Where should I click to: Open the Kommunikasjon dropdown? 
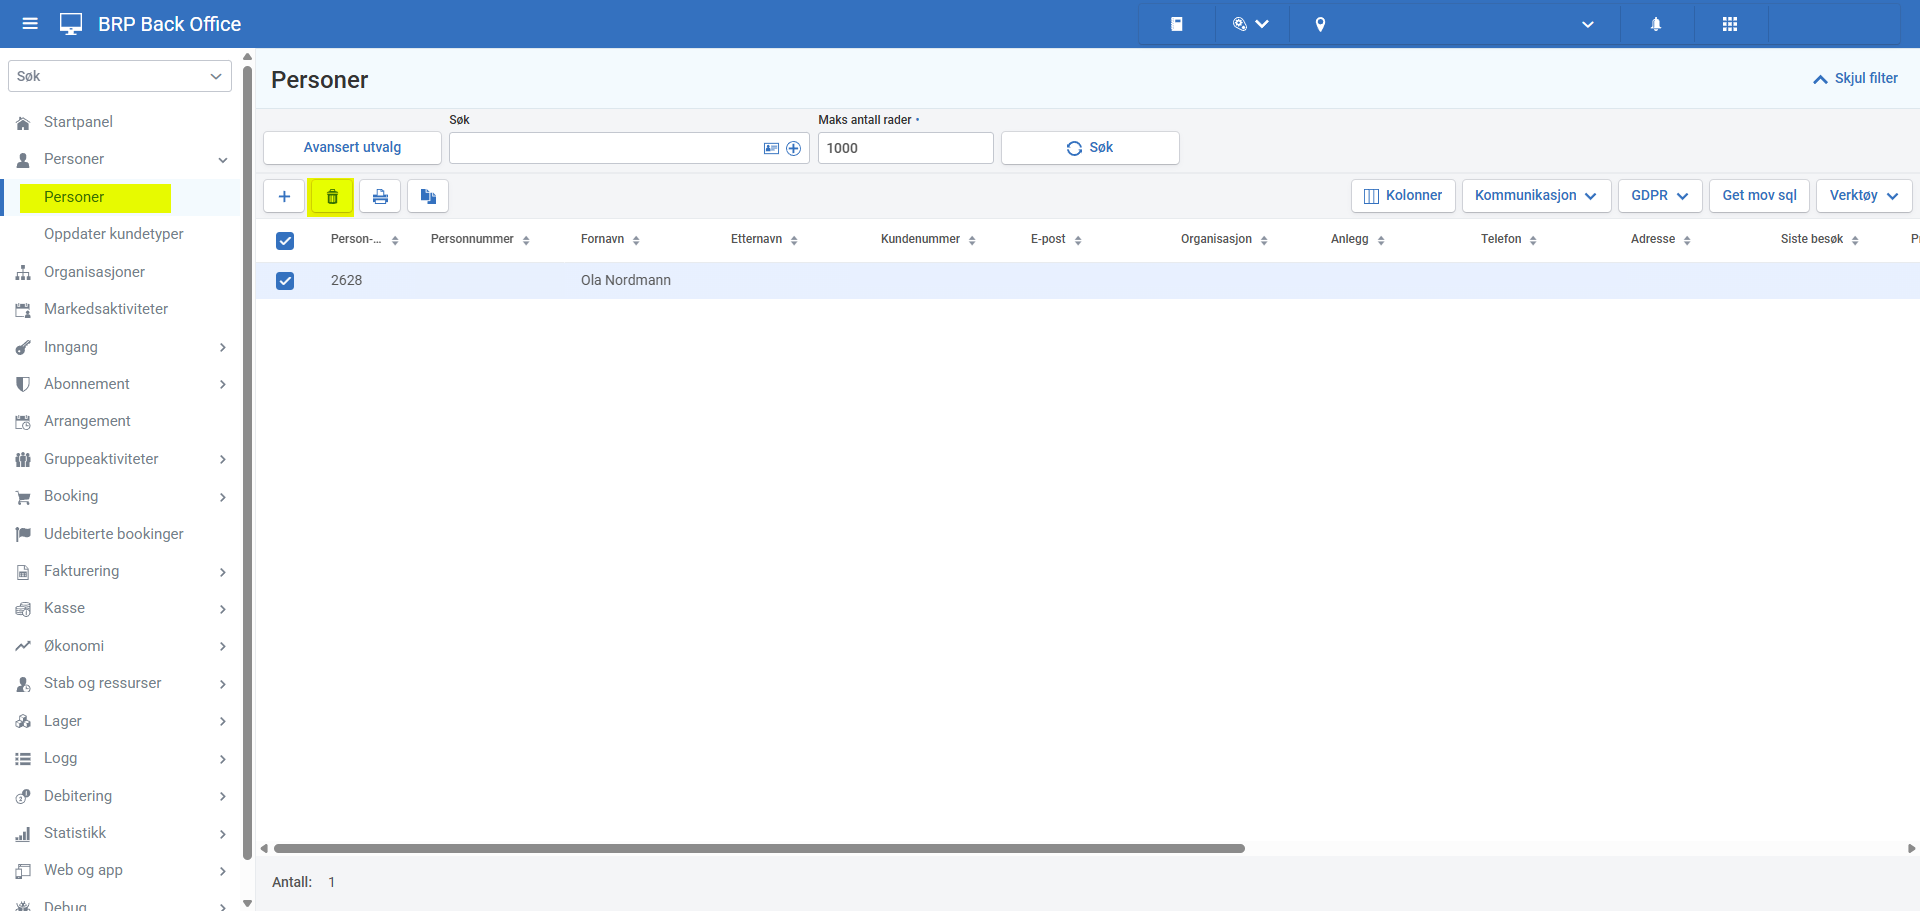coord(1535,196)
